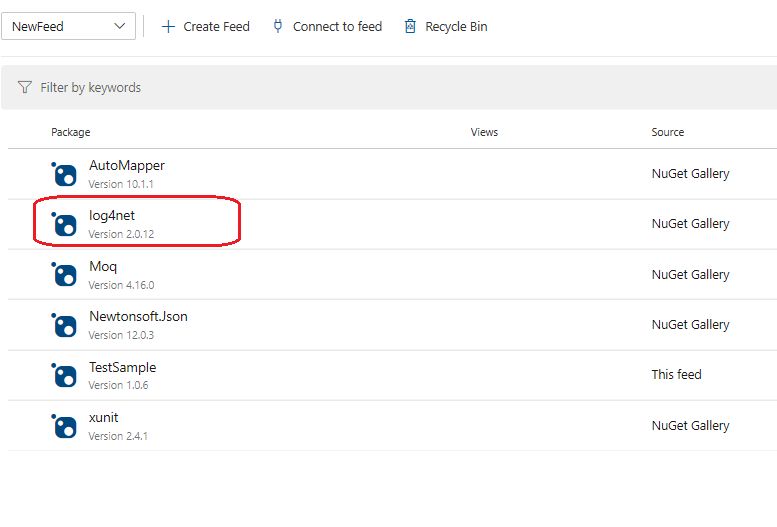The width and height of the screenshot is (777, 527).
Task: Click the NuGet icon beside log4net
Action: point(64,224)
